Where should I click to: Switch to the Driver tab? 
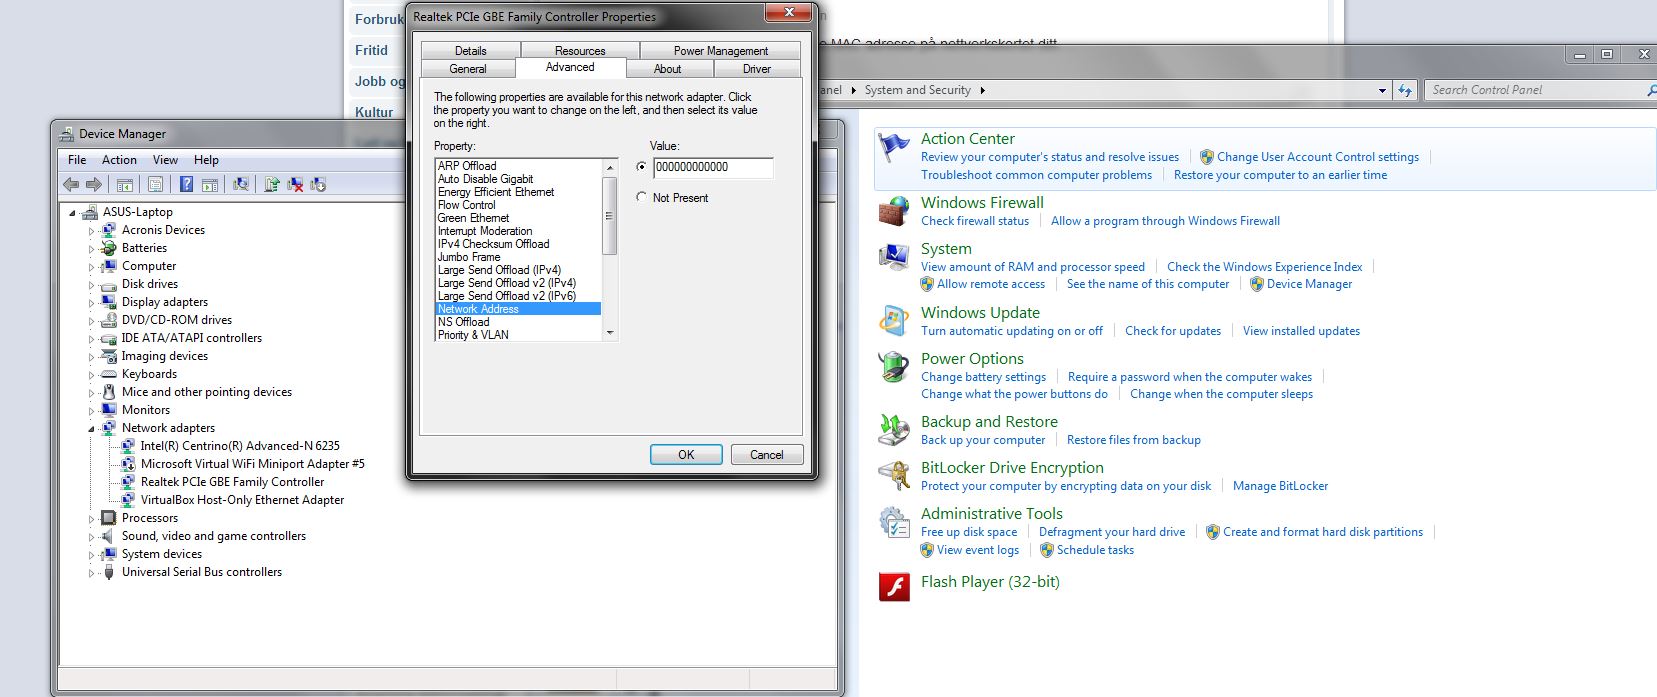(757, 69)
